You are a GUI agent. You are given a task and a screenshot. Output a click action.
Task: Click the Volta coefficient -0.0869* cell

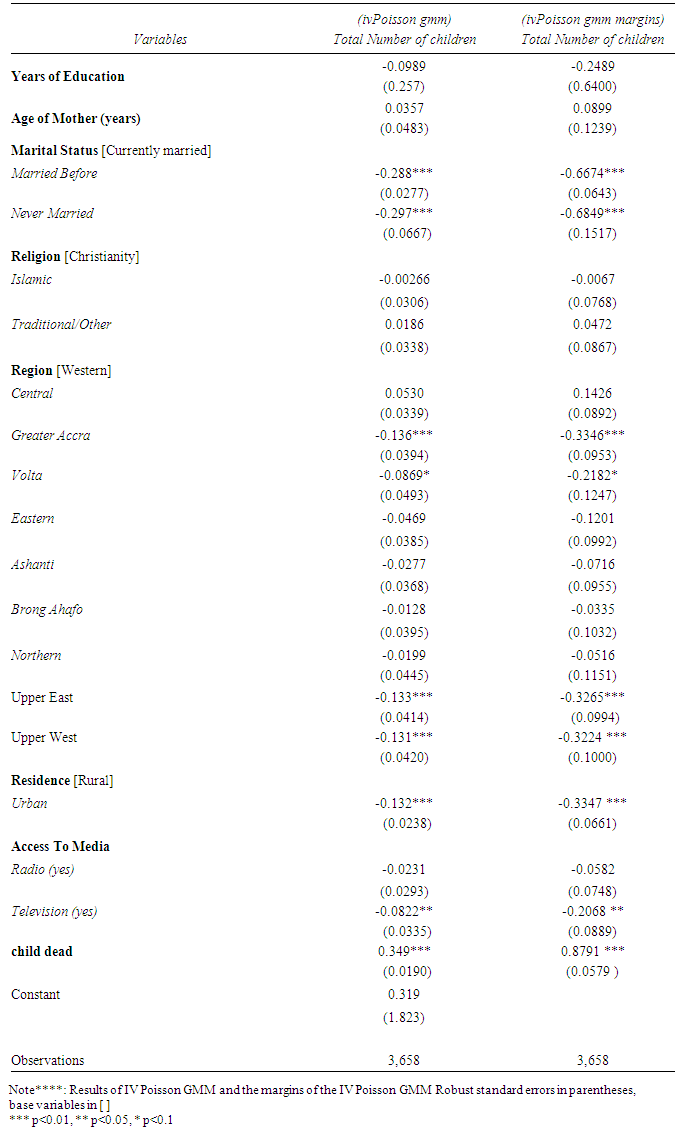[404, 475]
